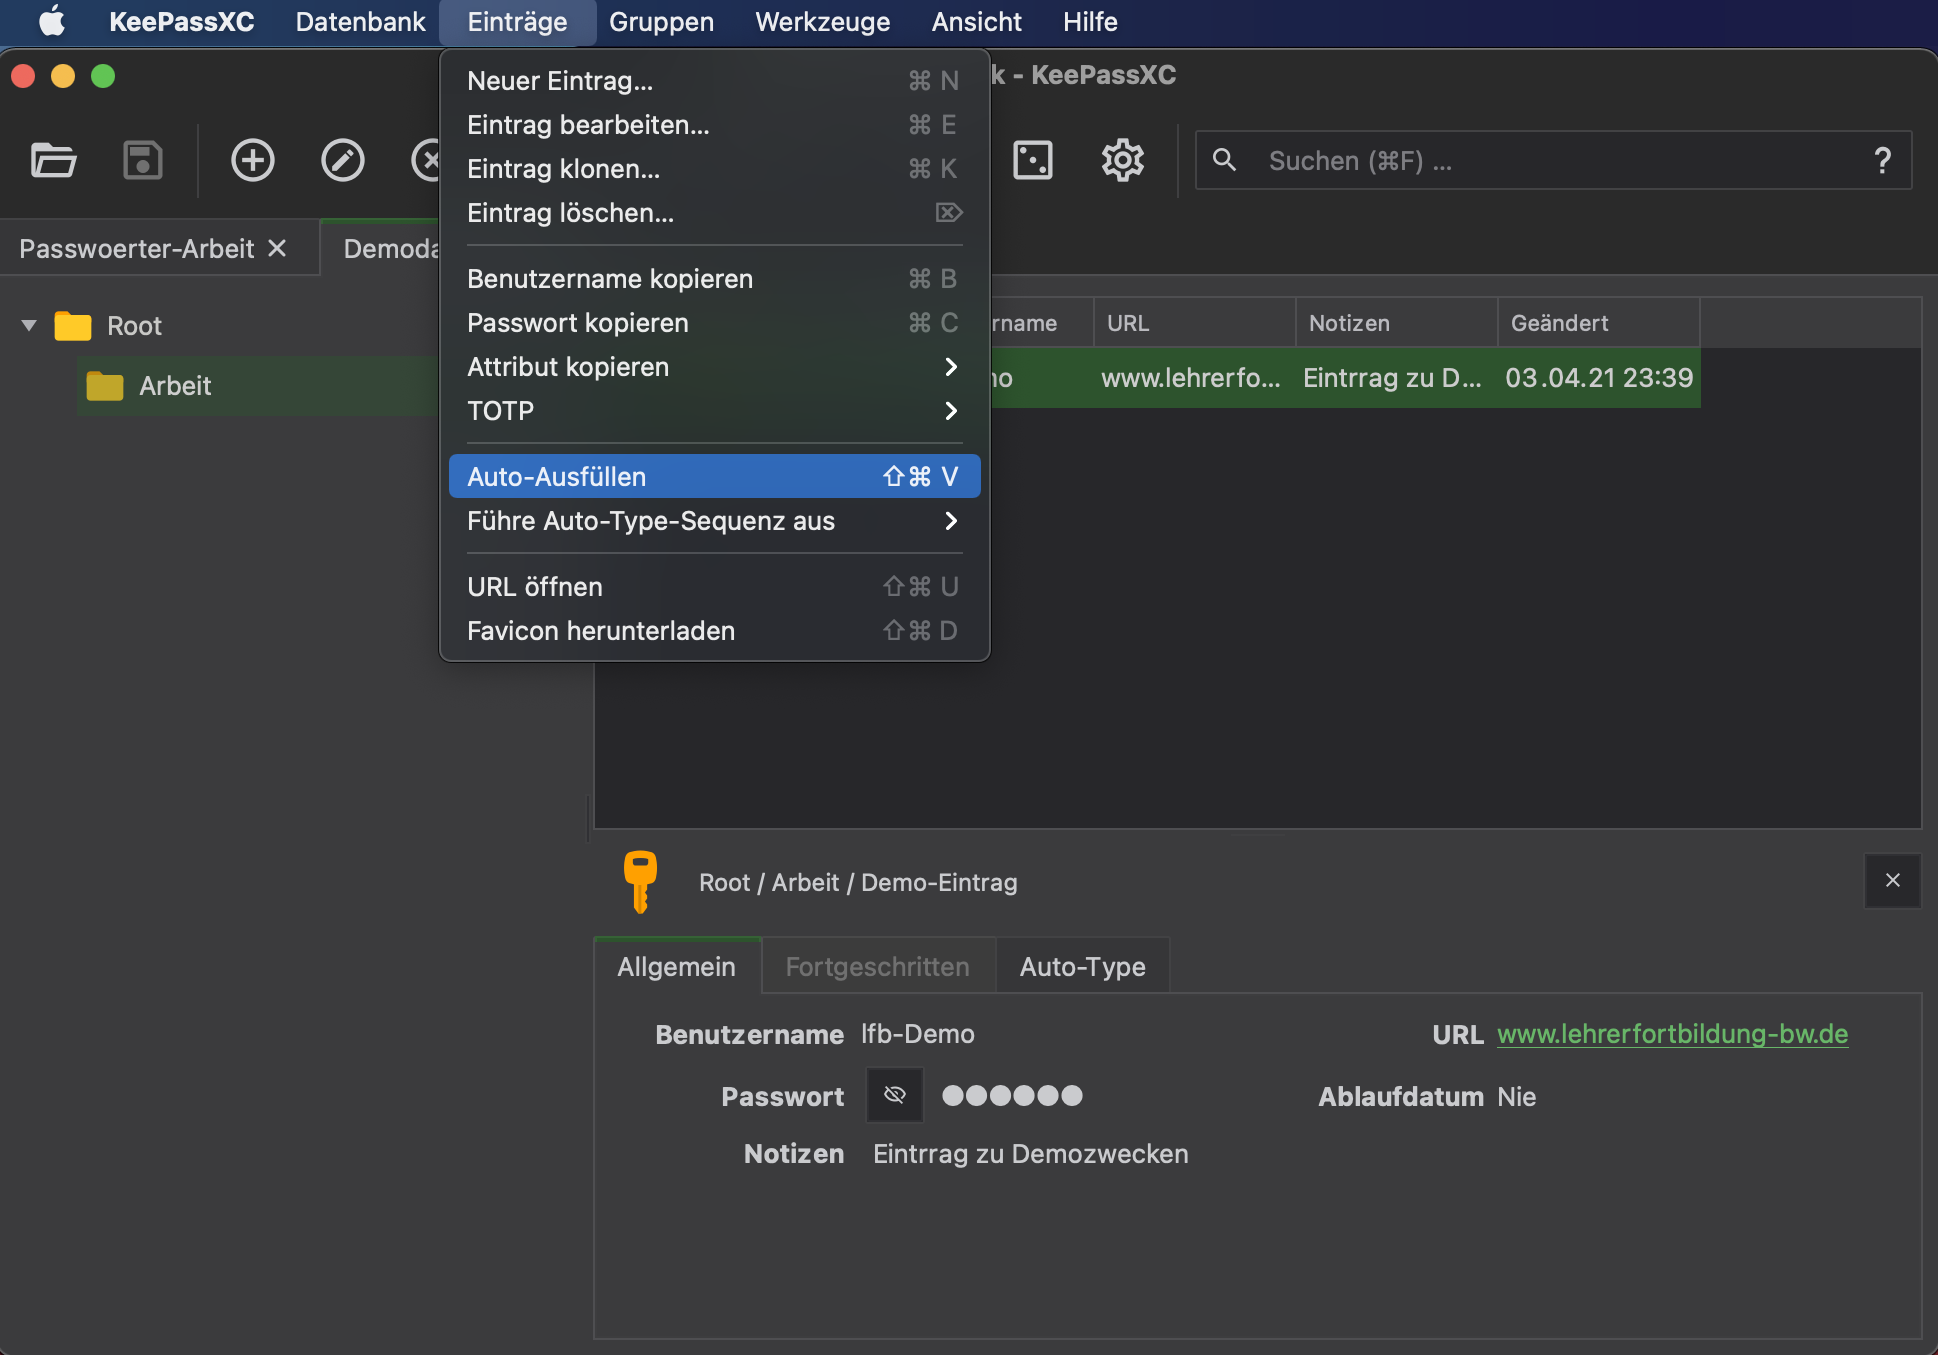The height and width of the screenshot is (1355, 1938).
Task: Open settings with the gear icon
Action: point(1122,160)
